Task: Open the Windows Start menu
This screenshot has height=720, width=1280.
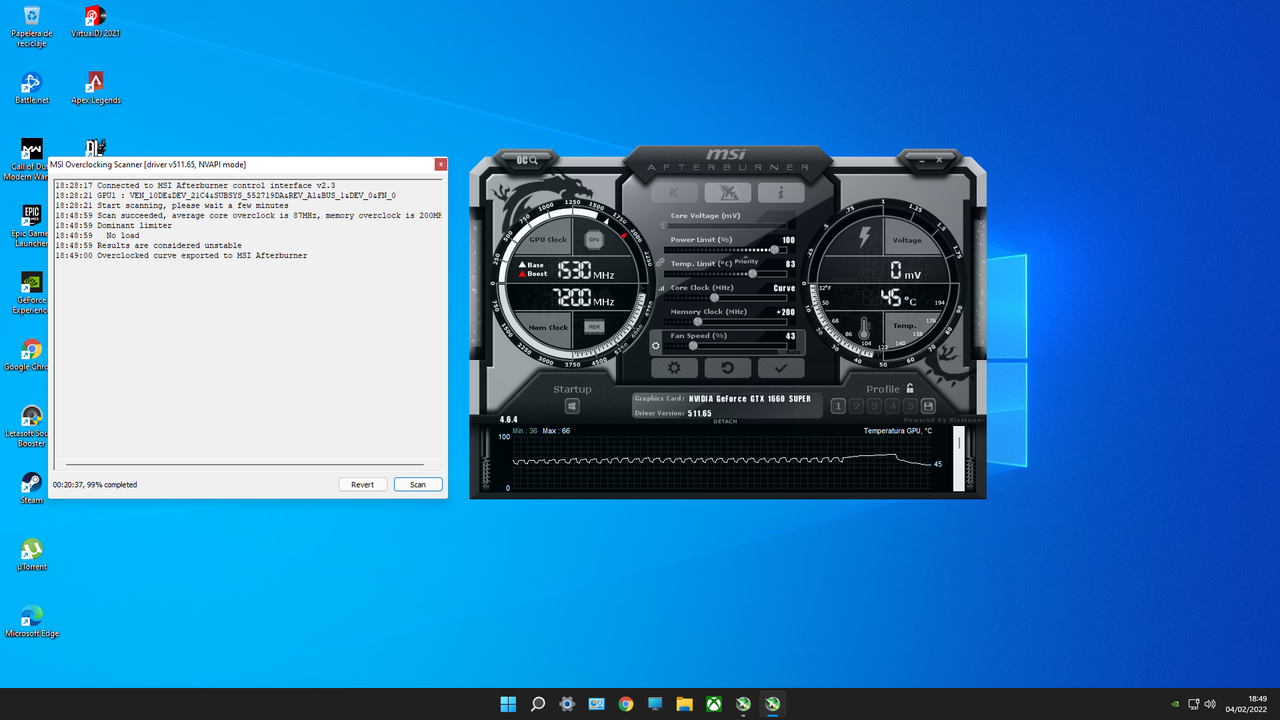Action: point(509,704)
